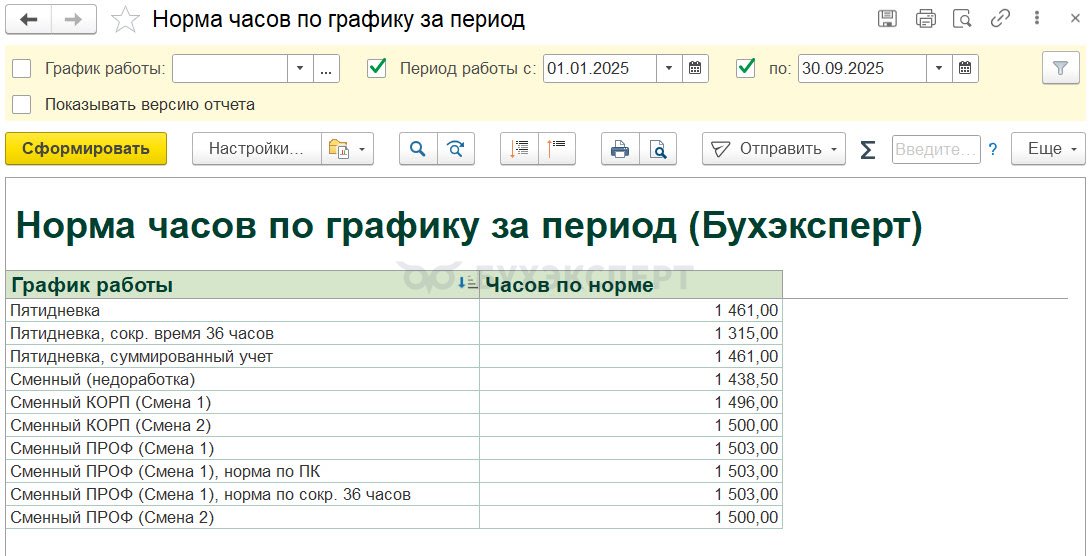Copy link with the chain icon
The width and height of the screenshot is (1091, 556).
pyautogui.click(x=1000, y=19)
